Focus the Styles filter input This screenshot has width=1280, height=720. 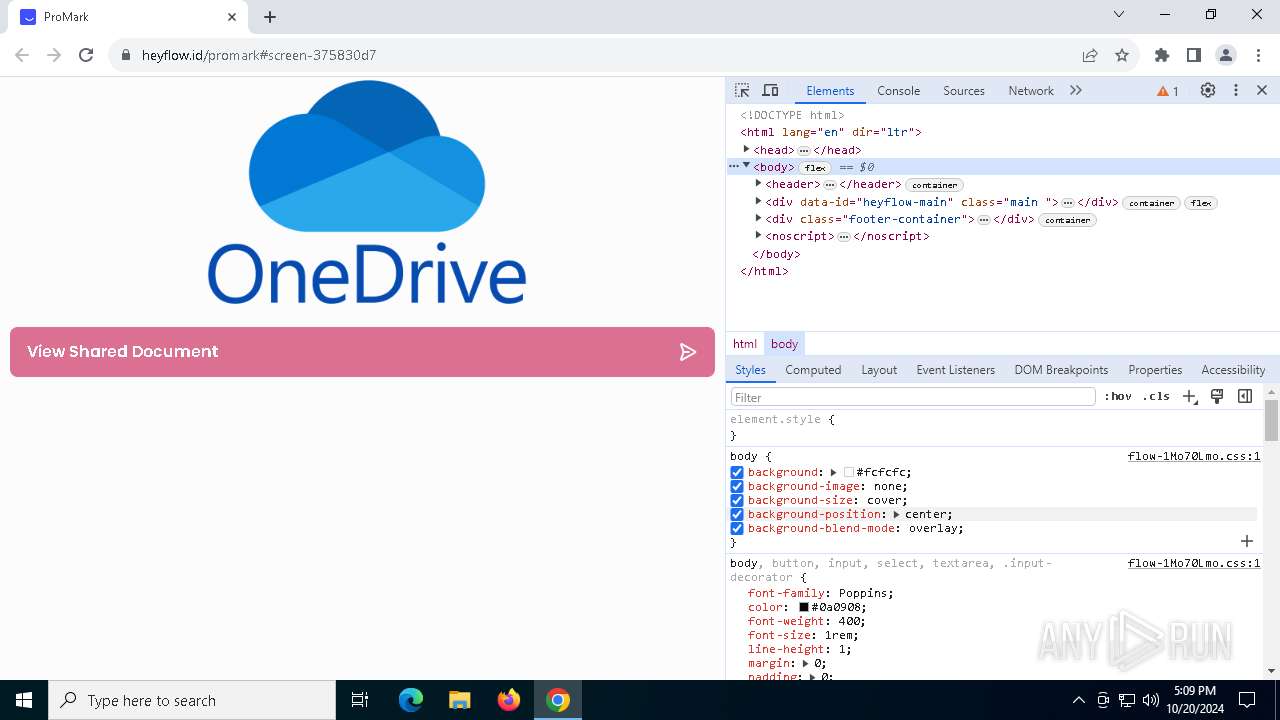pyautogui.click(x=913, y=397)
